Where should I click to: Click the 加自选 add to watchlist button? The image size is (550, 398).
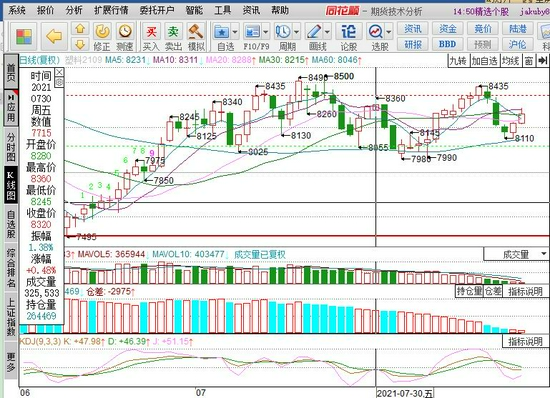(x=484, y=61)
